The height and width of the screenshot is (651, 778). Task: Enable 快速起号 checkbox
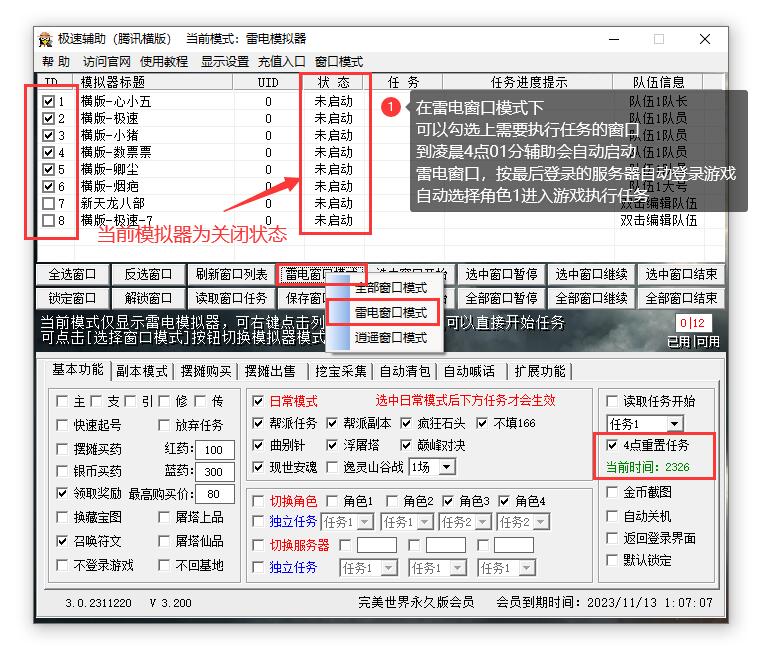(62, 425)
